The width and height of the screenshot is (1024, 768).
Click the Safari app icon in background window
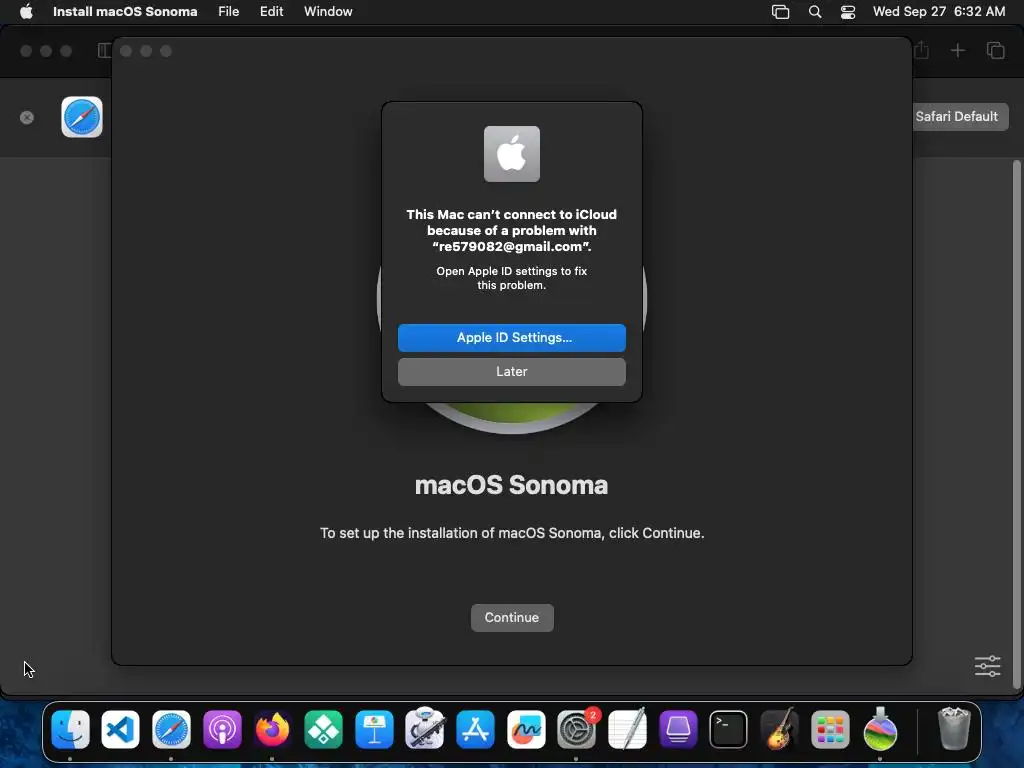pyautogui.click(x=82, y=117)
